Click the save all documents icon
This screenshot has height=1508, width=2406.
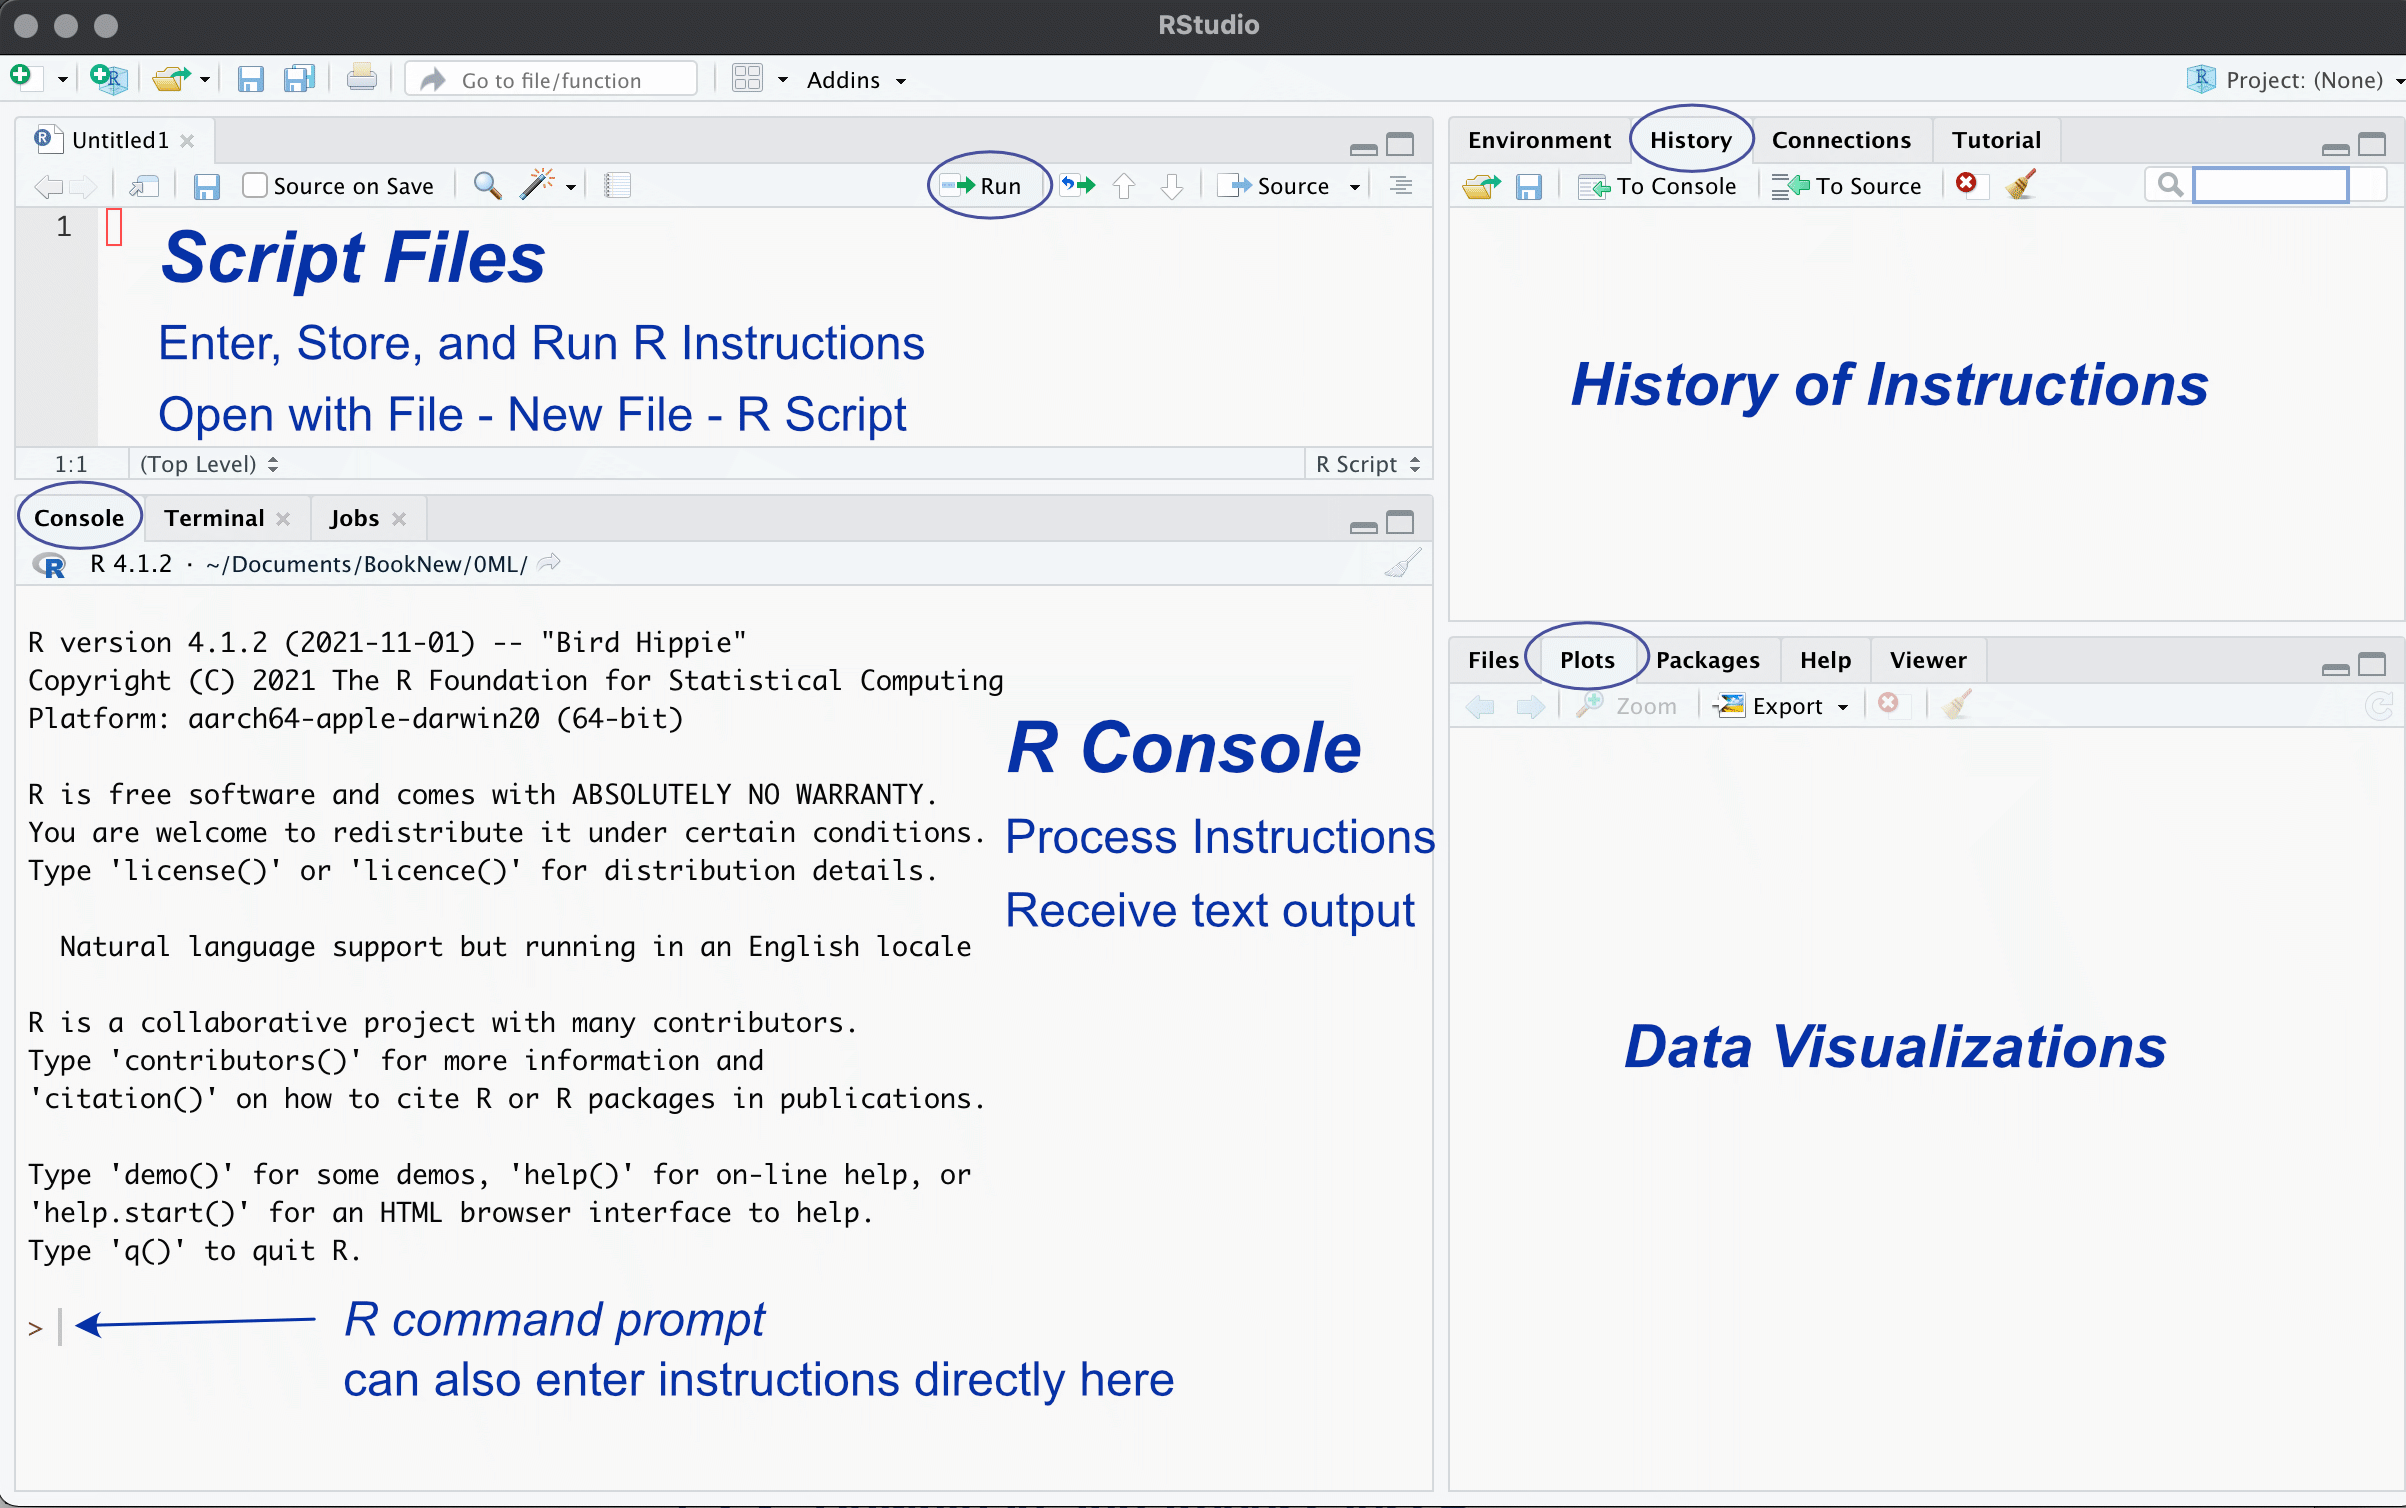299,79
